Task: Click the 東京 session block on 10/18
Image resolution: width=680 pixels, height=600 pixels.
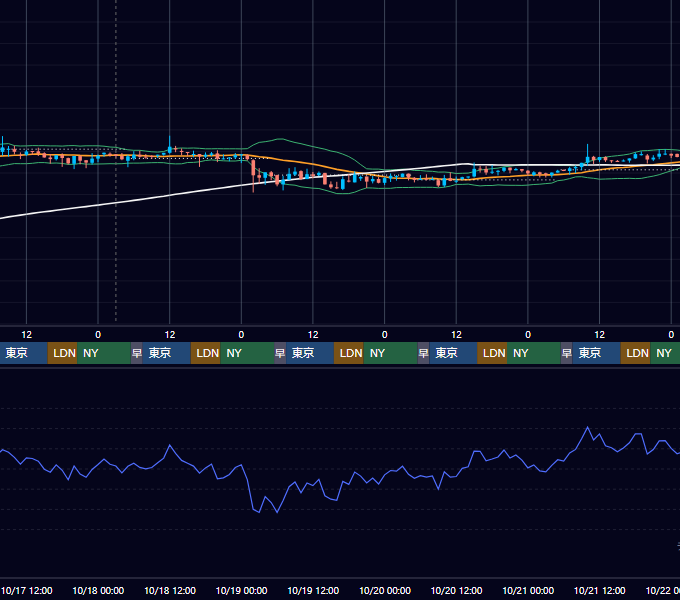Action: [x=166, y=353]
